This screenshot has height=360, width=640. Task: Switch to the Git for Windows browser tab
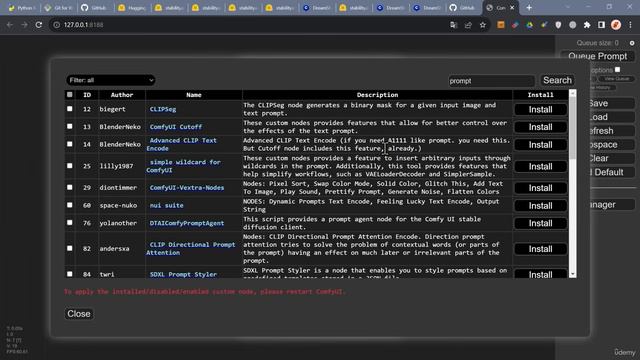click(x=59, y=8)
